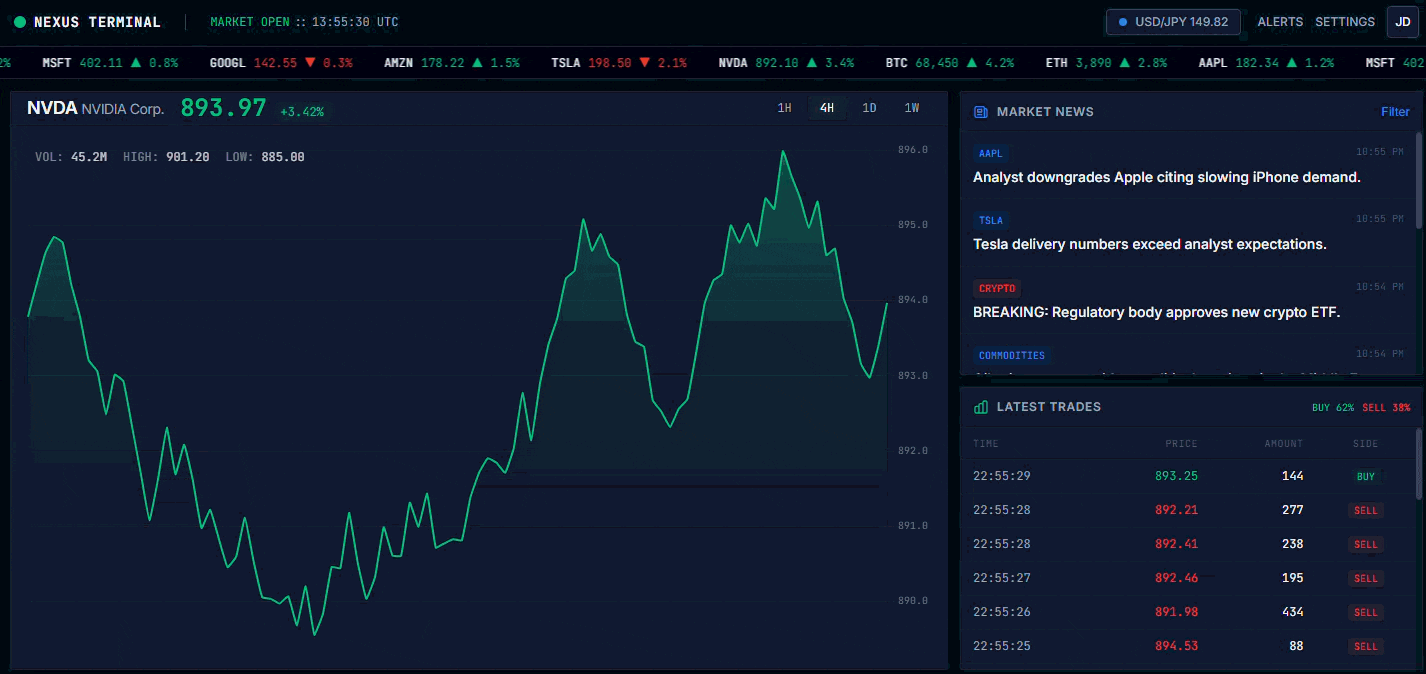This screenshot has height=674, width=1426.
Task: Open the crypto ETF breaking news headline
Action: pos(1156,312)
